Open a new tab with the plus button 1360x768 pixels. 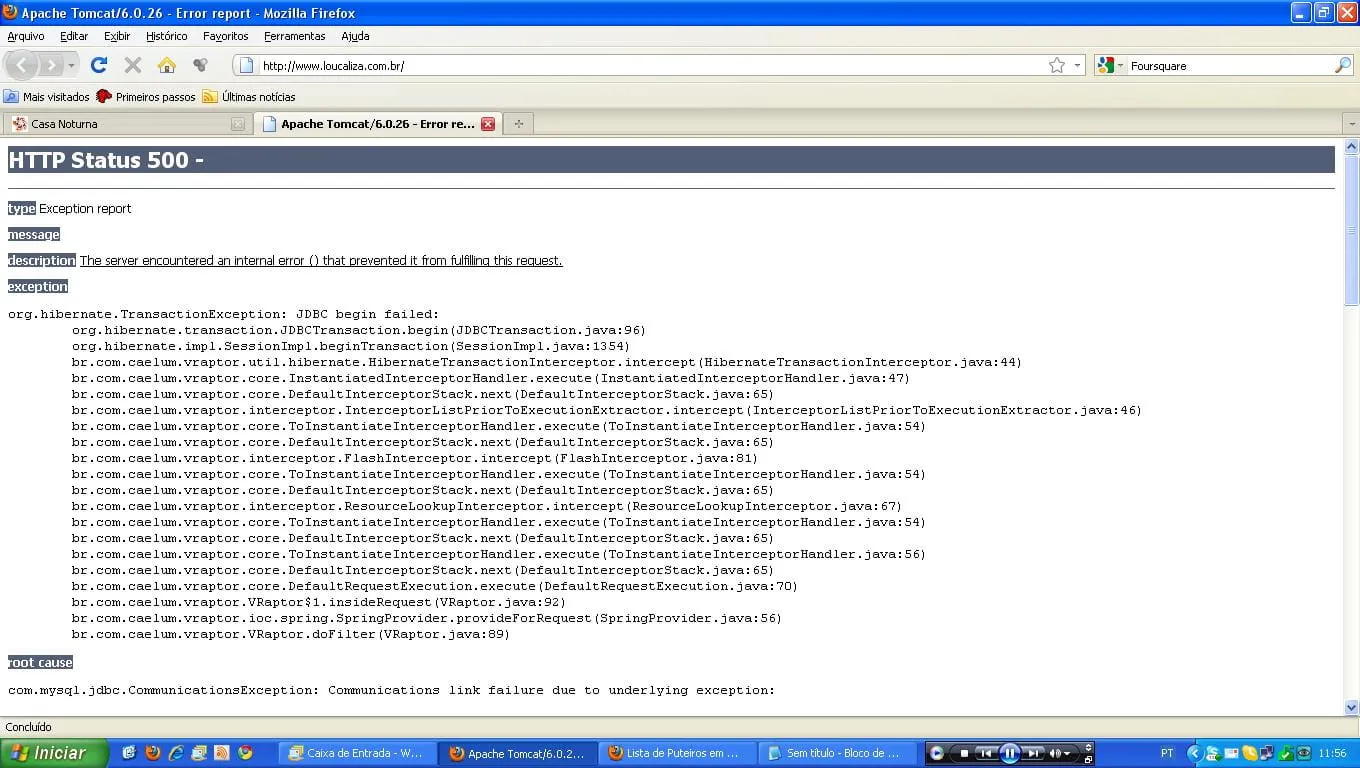518,124
